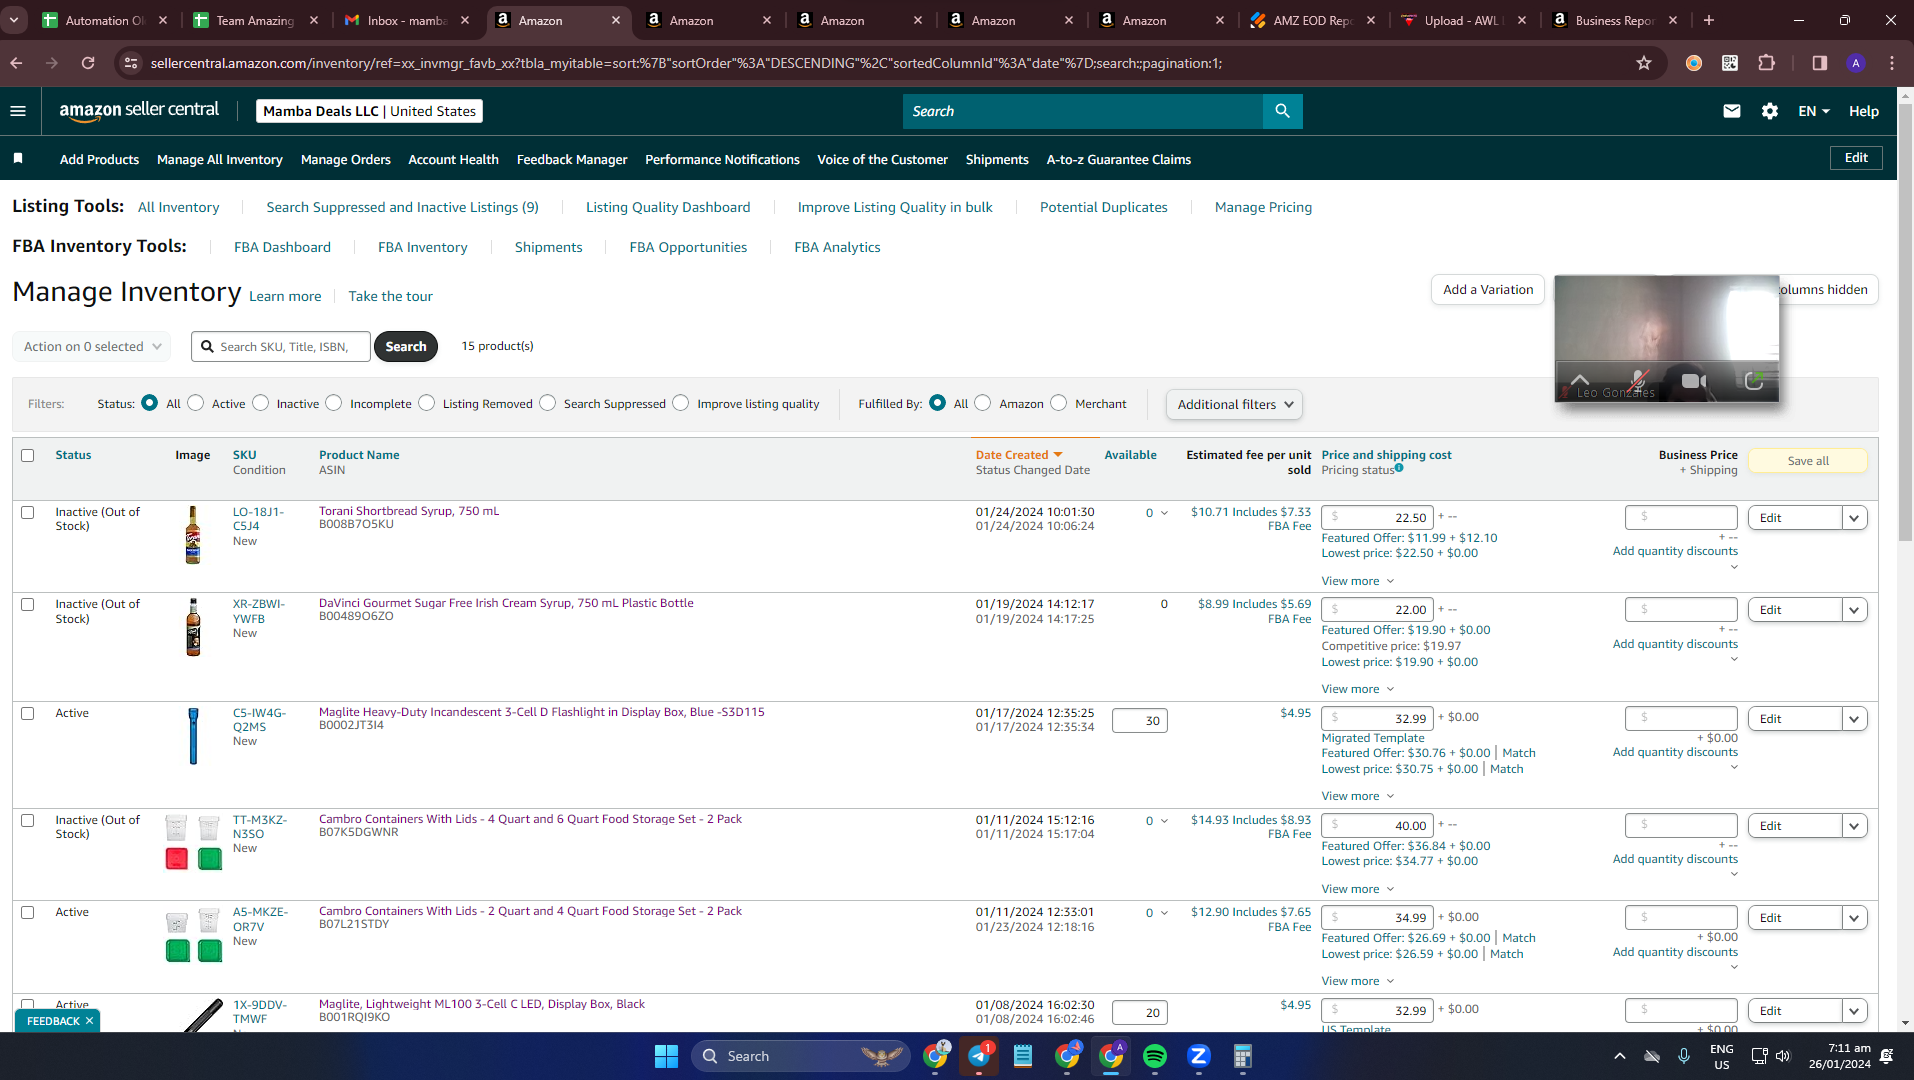Image resolution: width=1914 pixels, height=1080 pixels.
Task: Click the black Search button for SKU search
Action: coord(406,347)
